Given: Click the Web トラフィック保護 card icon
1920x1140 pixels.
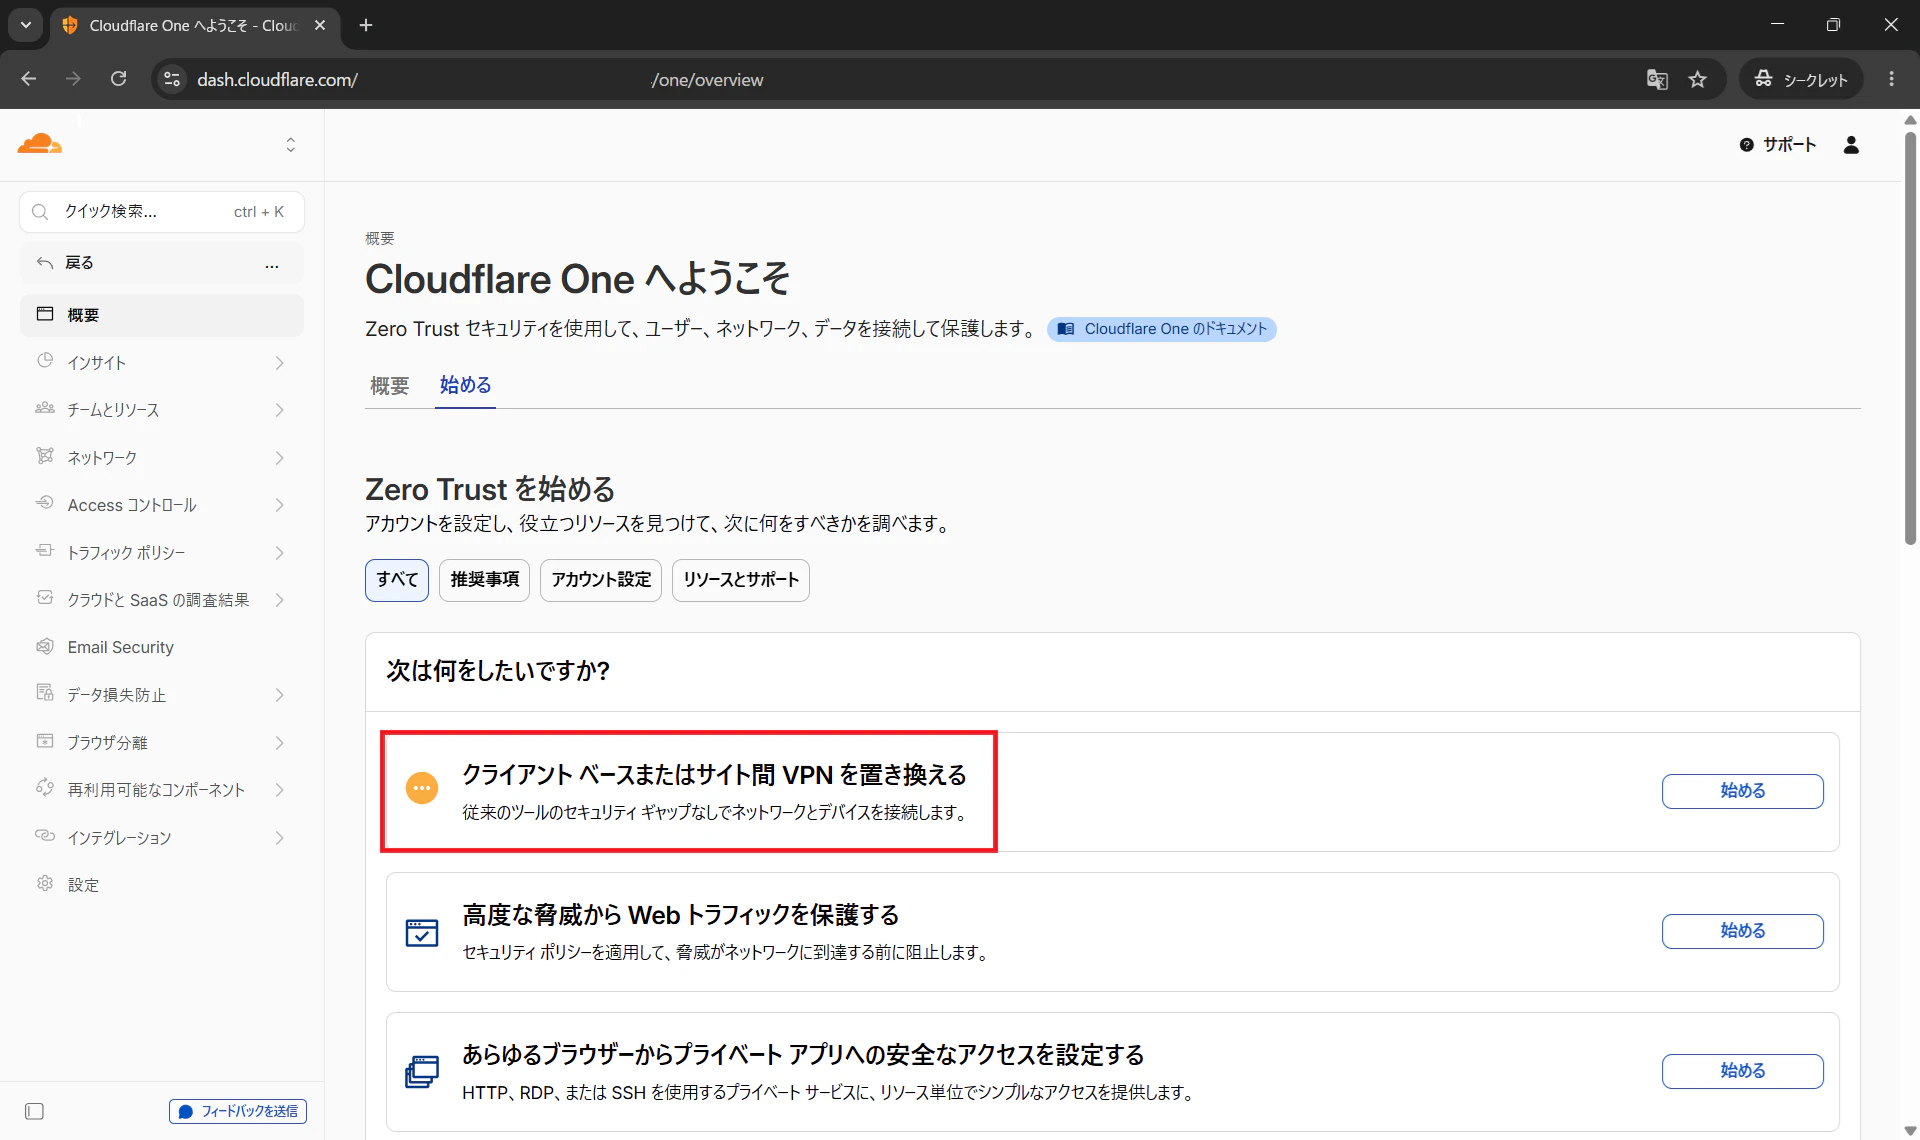Looking at the screenshot, I should 422,932.
